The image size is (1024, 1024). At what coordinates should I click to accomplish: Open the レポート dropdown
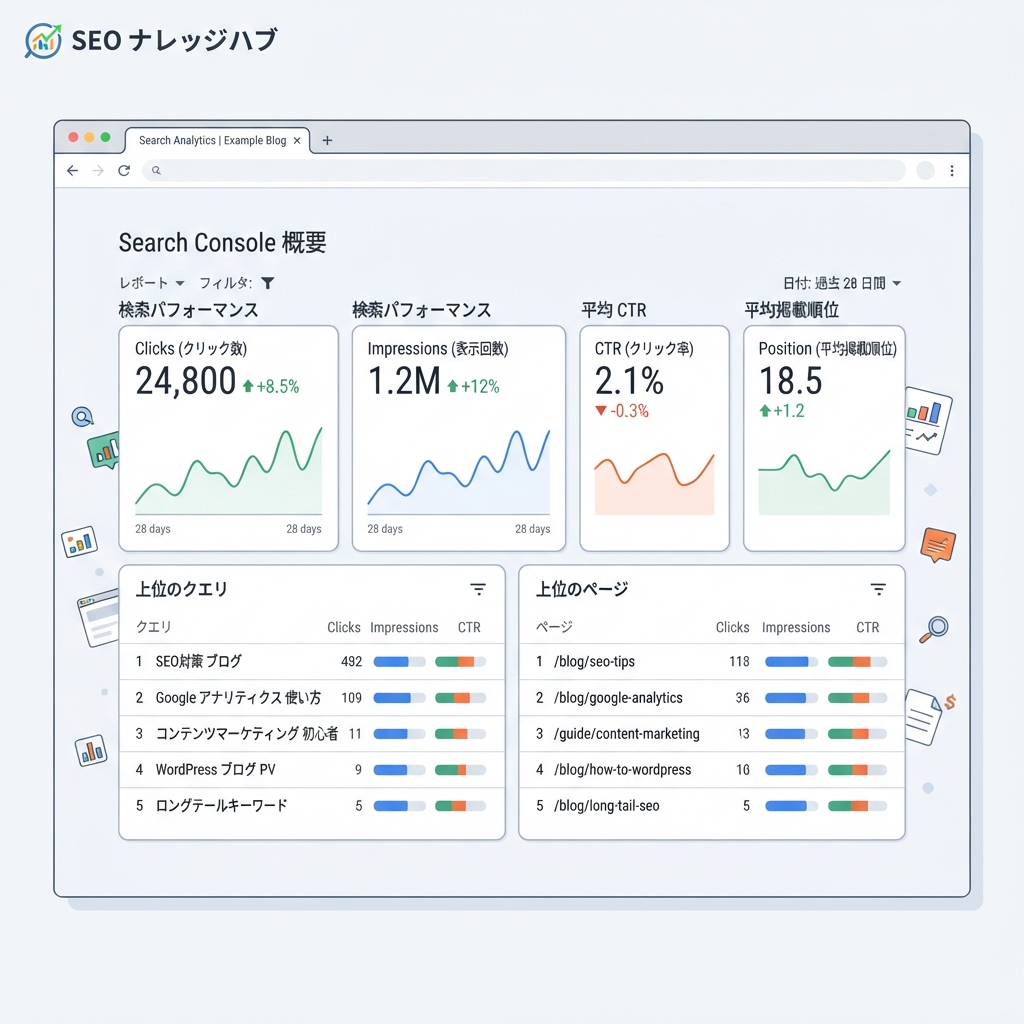[x=152, y=283]
